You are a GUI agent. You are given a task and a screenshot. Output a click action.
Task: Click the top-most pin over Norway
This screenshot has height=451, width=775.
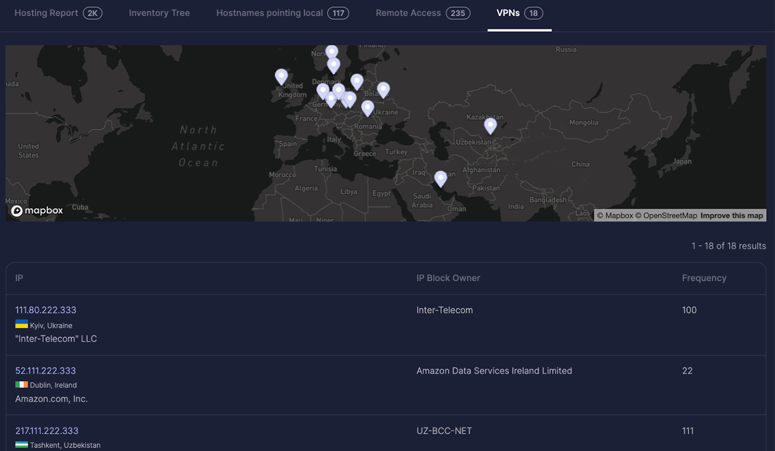click(332, 51)
